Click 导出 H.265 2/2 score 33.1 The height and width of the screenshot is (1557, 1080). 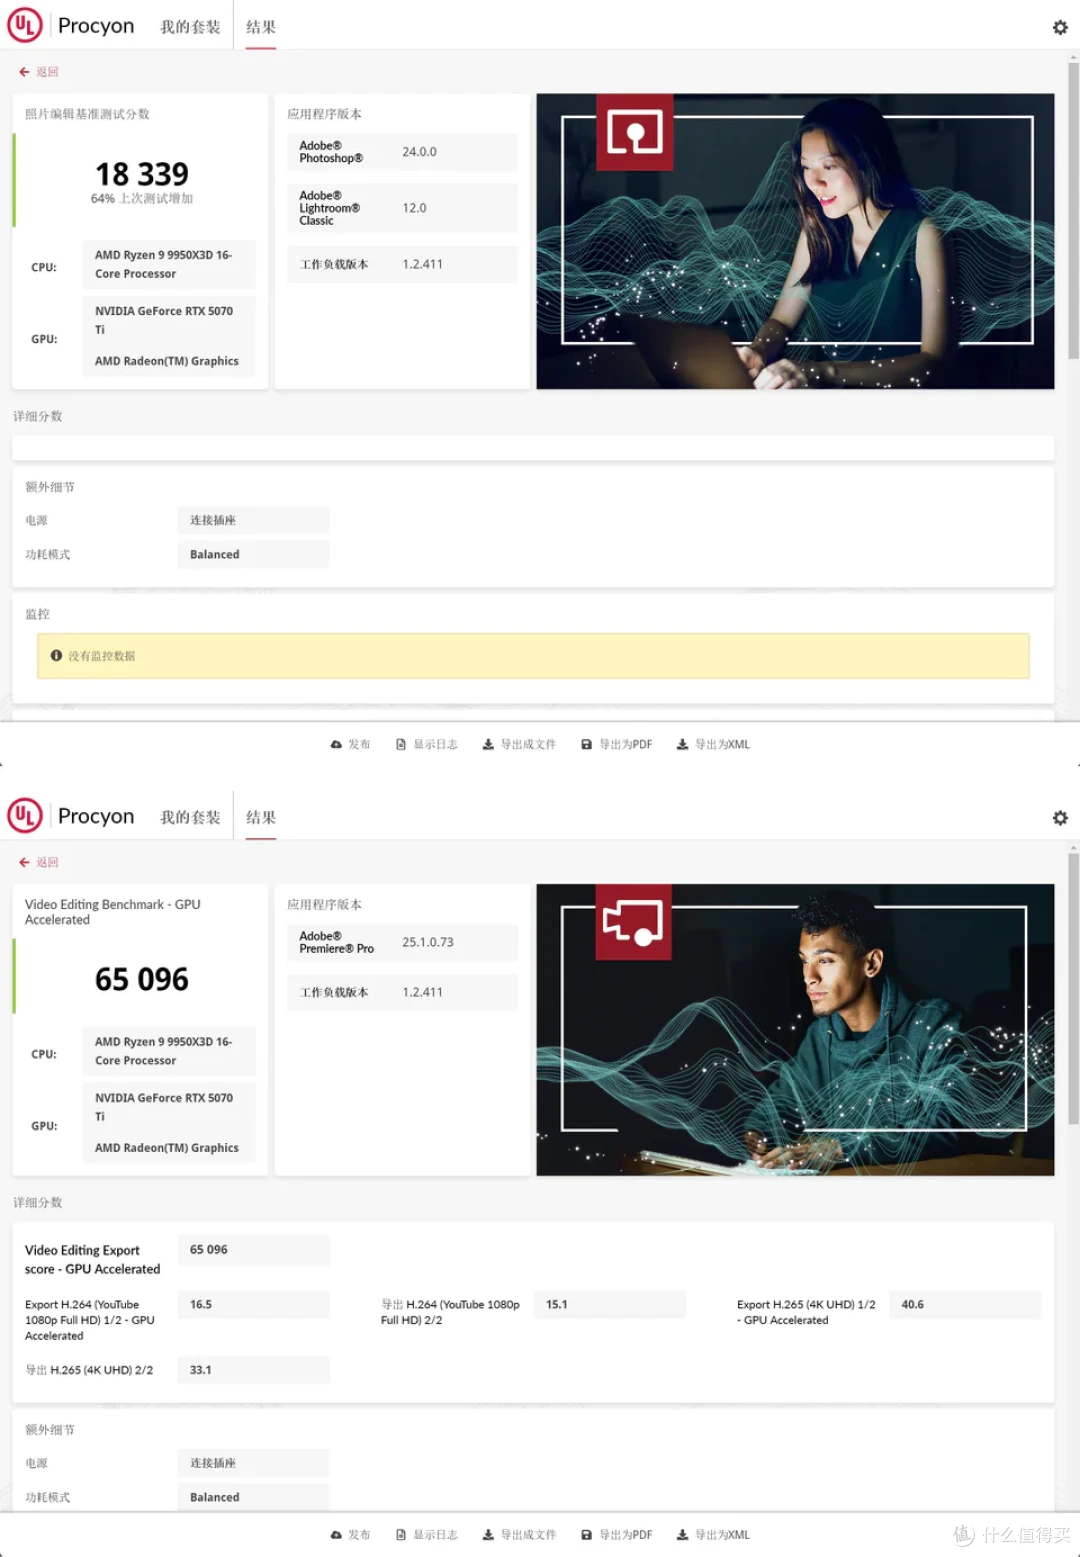click(253, 1370)
